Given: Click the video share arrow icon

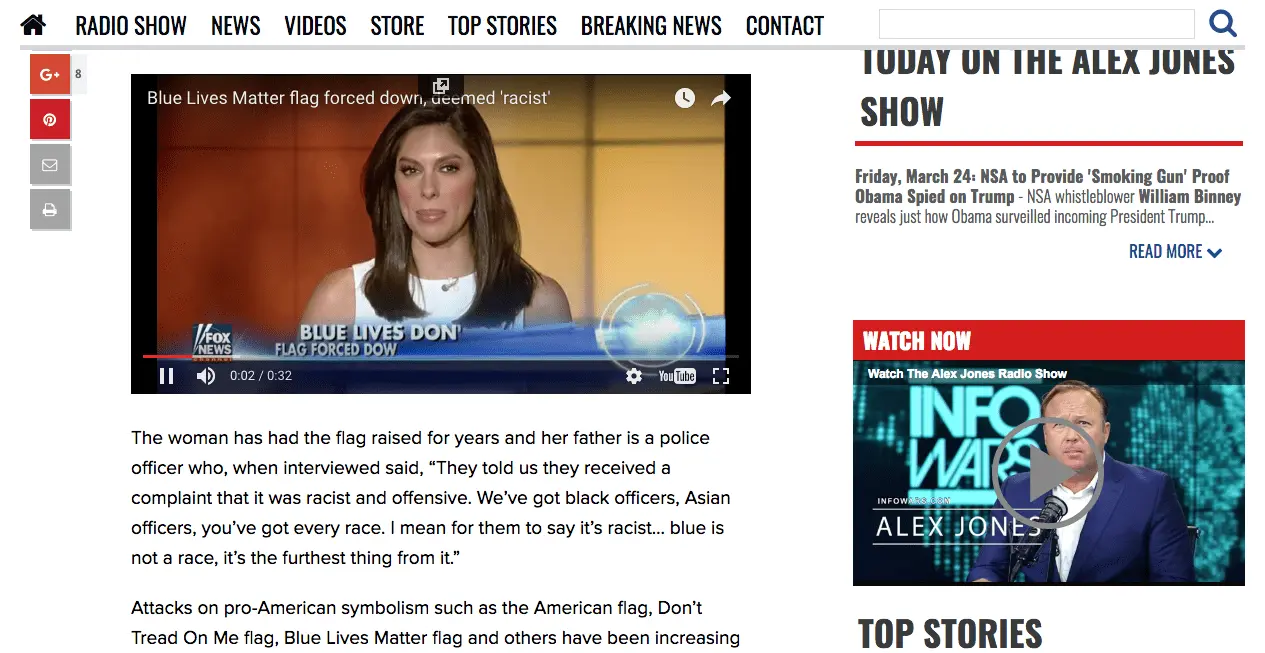Looking at the screenshot, I should (720, 98).
